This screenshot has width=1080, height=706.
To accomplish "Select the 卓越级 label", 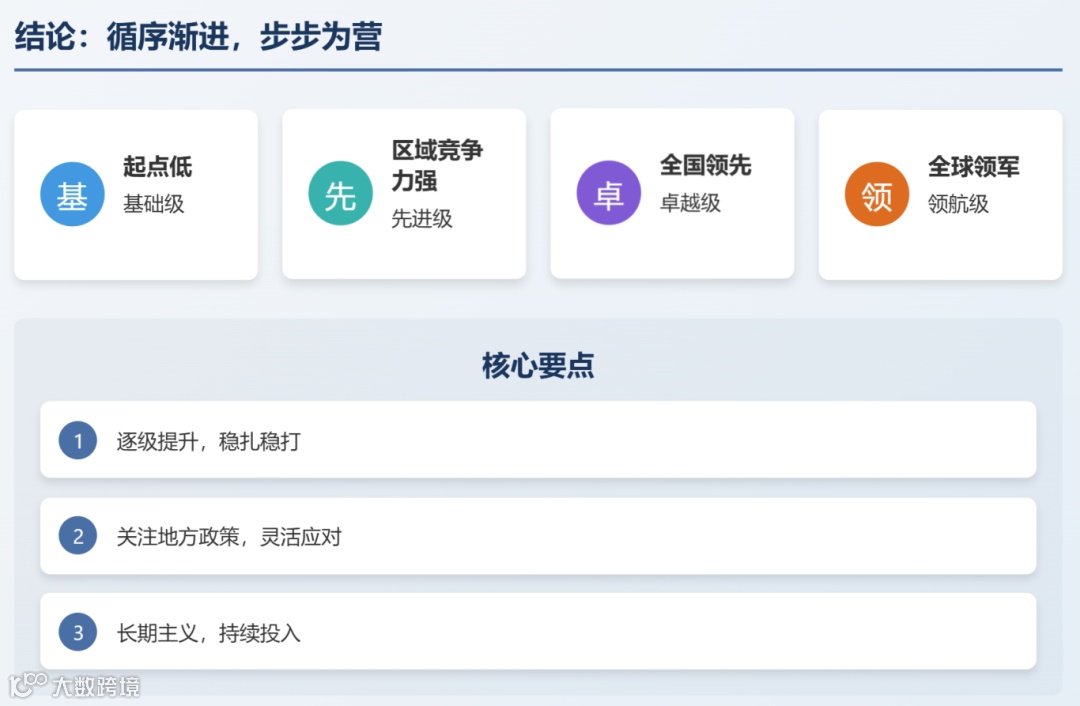I will point(690,203).
